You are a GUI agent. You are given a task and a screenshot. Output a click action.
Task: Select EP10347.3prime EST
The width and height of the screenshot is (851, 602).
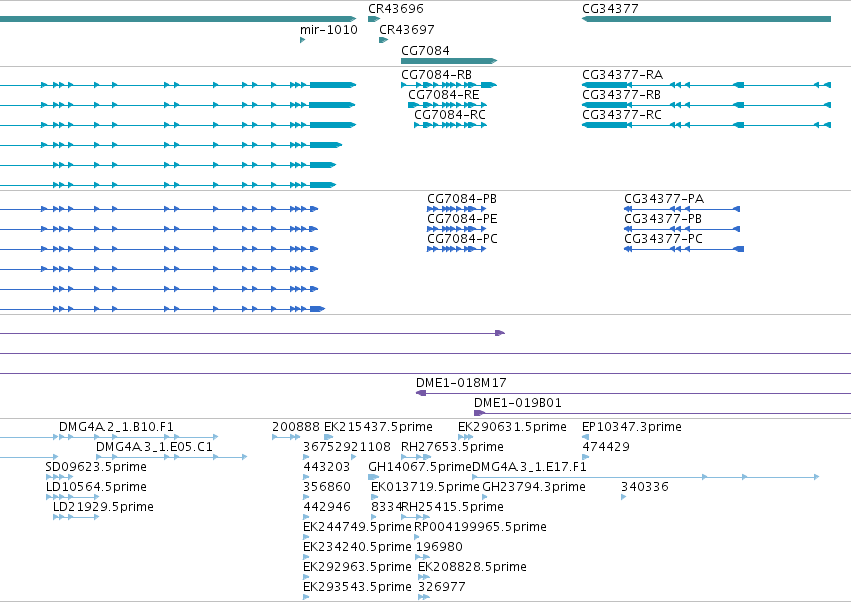(632, 427)
